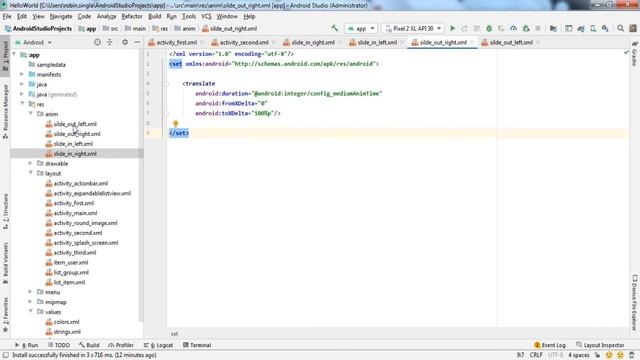Image resolution: width=640 pixels, height=360 pixels.
Task: Click Attach Debugger to Android Process icon
Action: (526, 29)
